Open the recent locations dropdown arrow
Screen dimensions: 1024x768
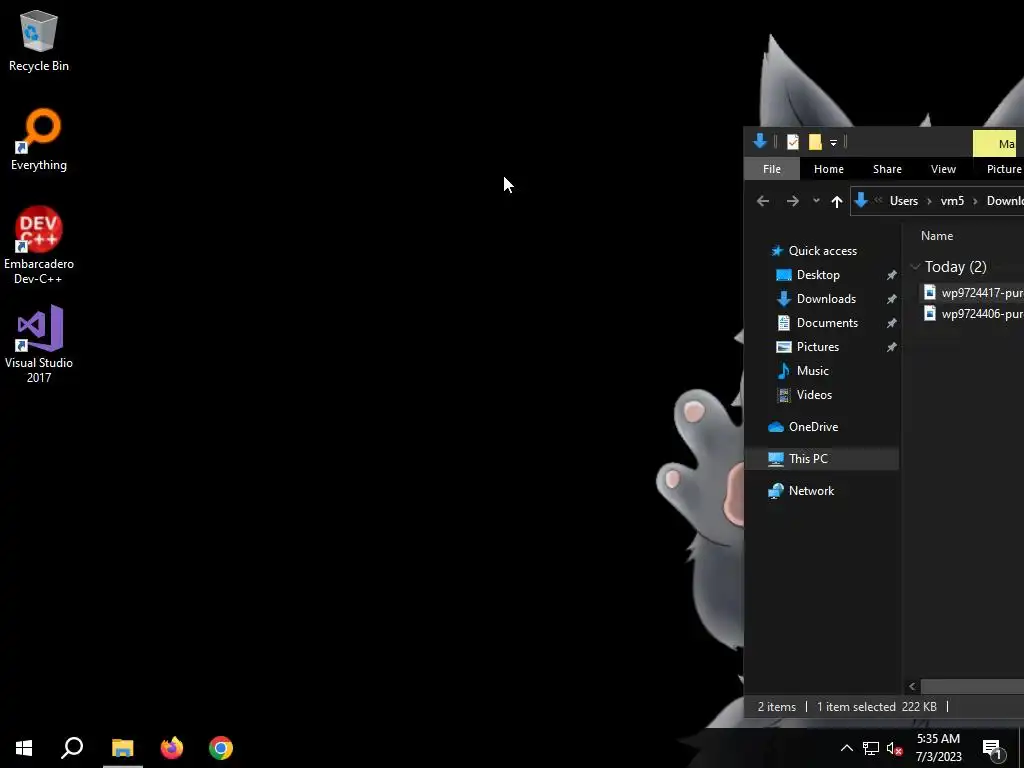coord(816,201)
